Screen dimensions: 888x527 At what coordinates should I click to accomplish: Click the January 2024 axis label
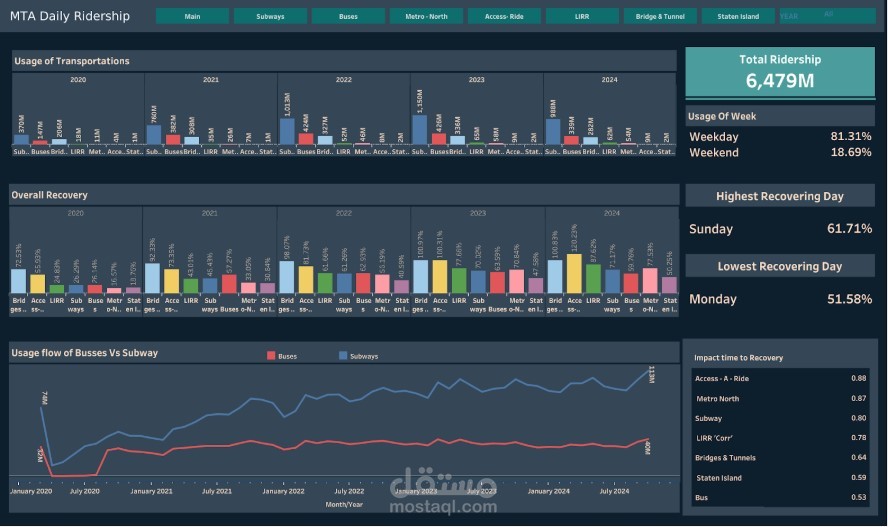(548, 491)
